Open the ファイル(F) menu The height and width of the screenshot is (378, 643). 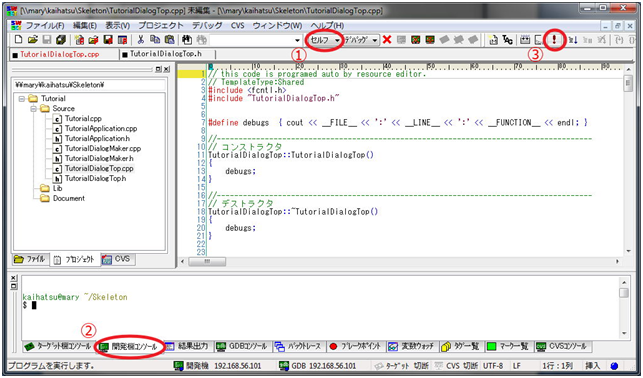[x=45, y=25]
